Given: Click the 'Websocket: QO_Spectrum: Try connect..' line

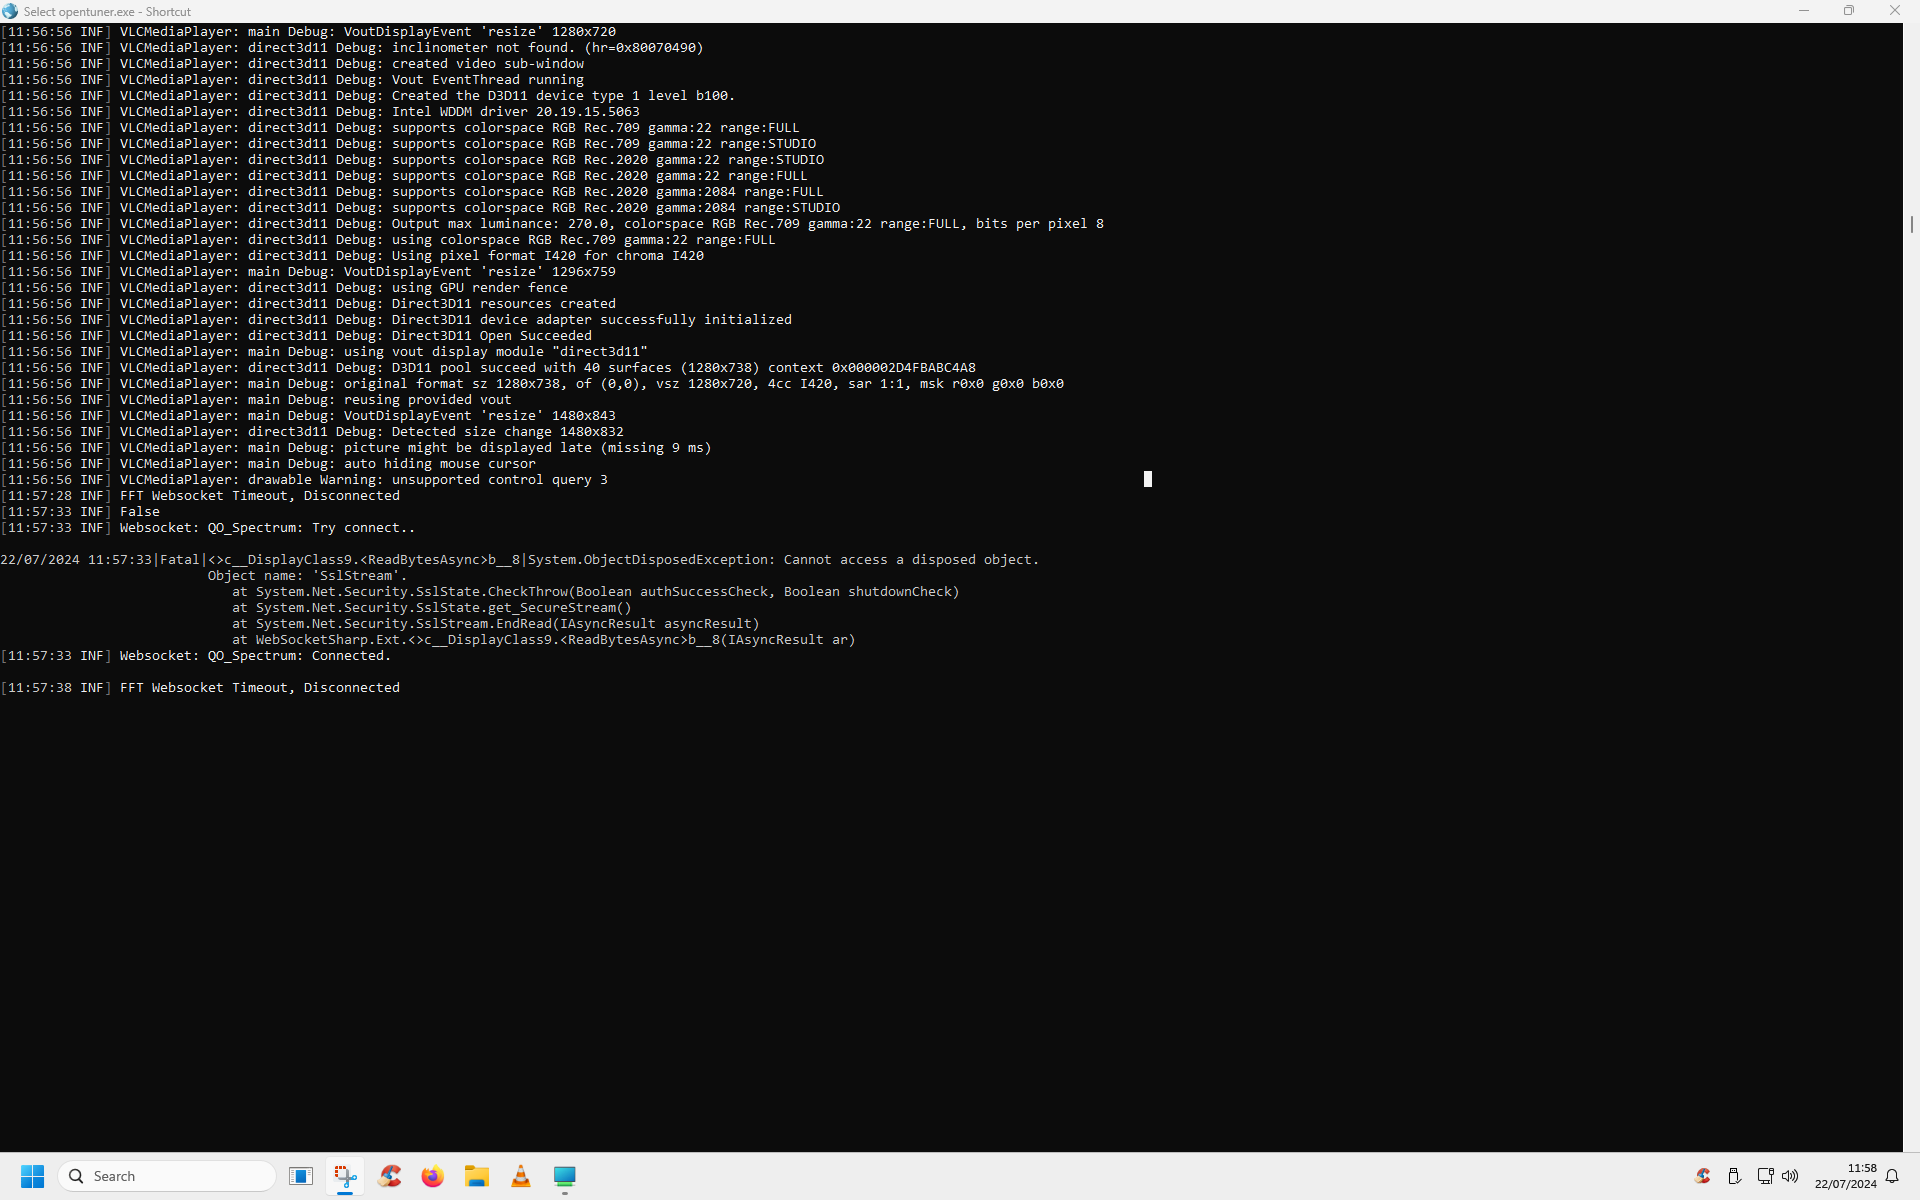Looking at the screenshot, I should pos(208,528).
